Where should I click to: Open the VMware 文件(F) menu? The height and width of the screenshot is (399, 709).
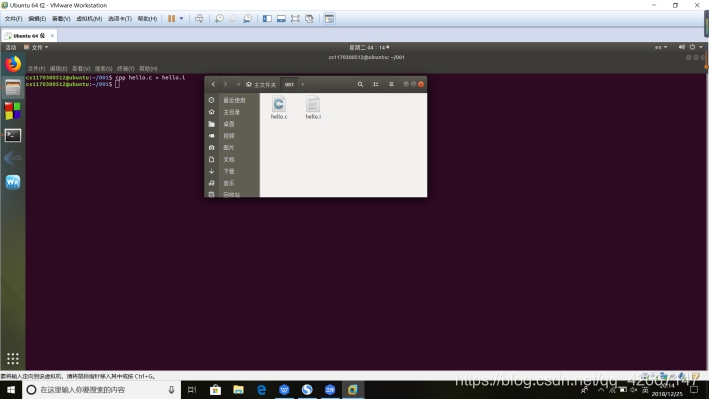13,19
